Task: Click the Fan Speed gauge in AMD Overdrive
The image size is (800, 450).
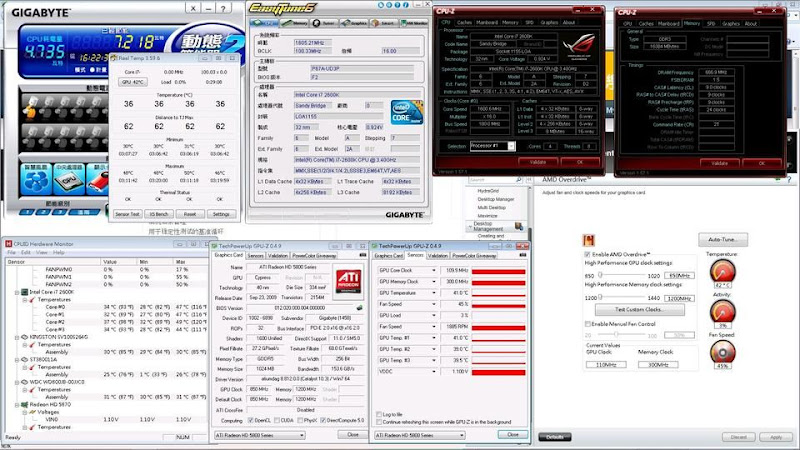Action: 722,351
